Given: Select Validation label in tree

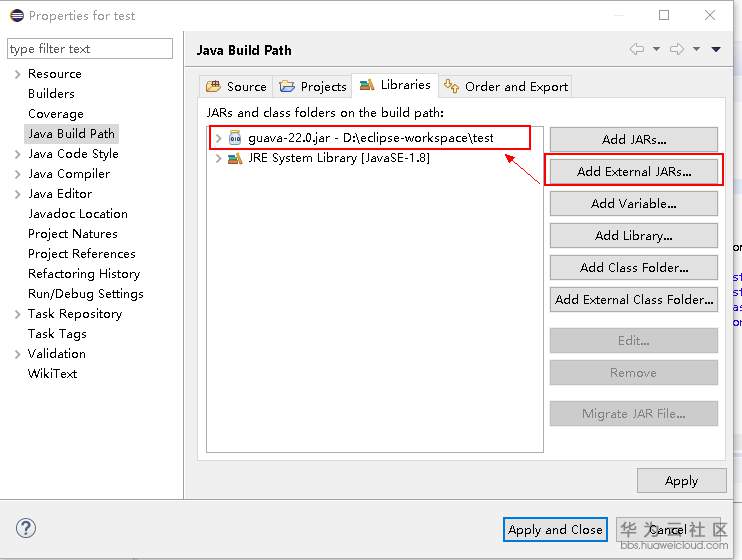Looking at the screenshot, I should tap(57, 354).
